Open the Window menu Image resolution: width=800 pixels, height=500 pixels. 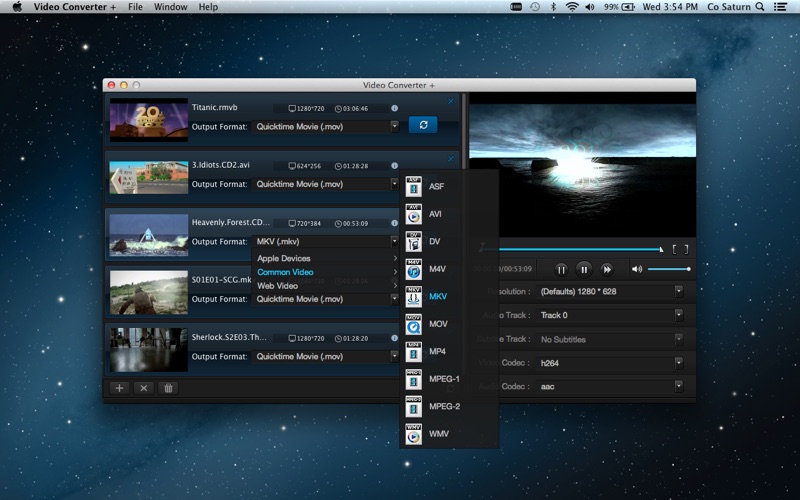(x=170, y=7)
